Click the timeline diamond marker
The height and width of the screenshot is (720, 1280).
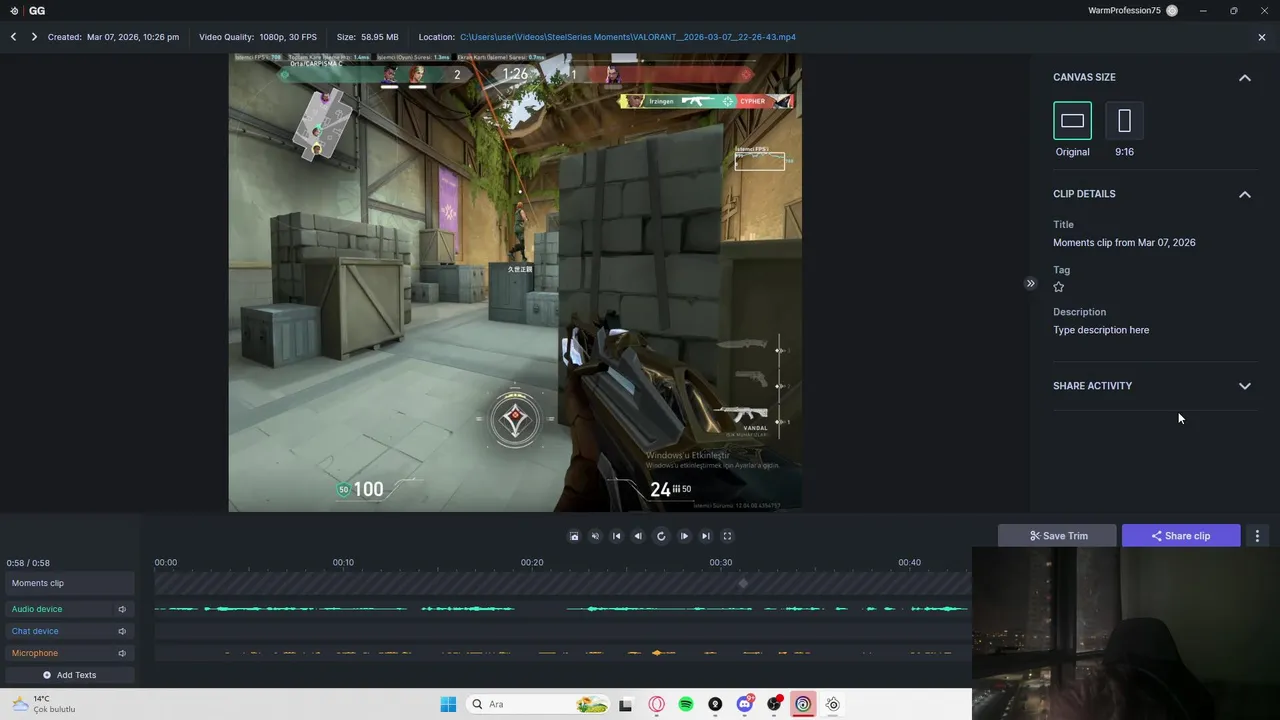[x=743, y=583]
